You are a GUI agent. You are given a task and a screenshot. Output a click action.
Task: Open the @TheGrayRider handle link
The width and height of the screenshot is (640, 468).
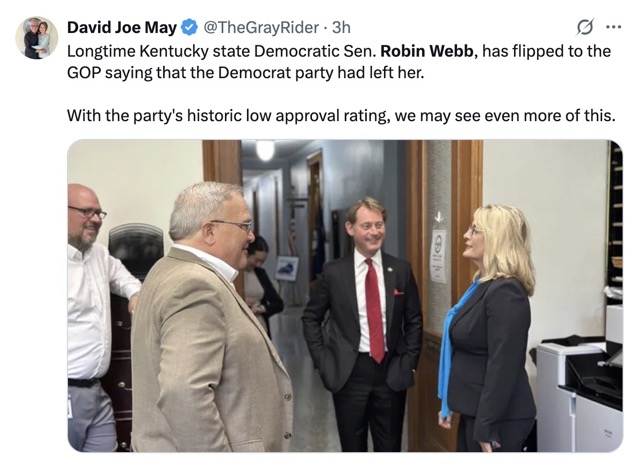pyautogui.click(x=261, y=27)
